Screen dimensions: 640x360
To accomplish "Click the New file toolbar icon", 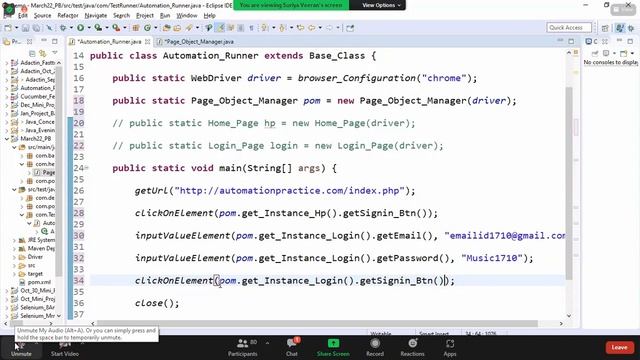I will coord(8,28).
